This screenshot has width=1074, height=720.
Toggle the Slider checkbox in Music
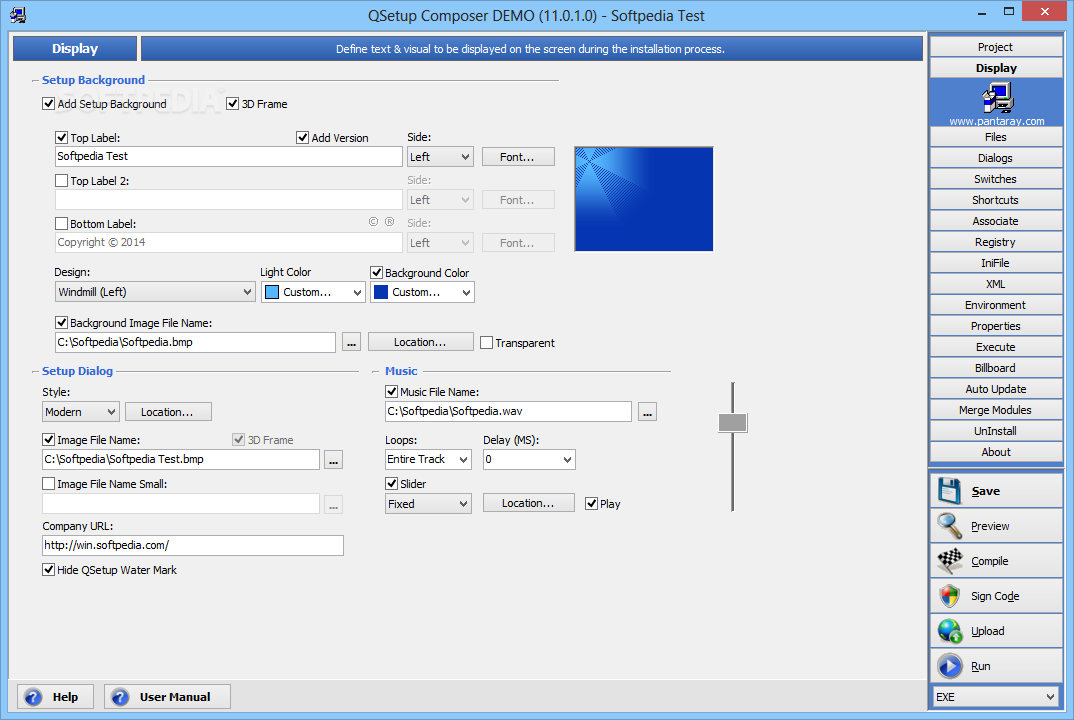pyautogui.click(x=392, y=483)
